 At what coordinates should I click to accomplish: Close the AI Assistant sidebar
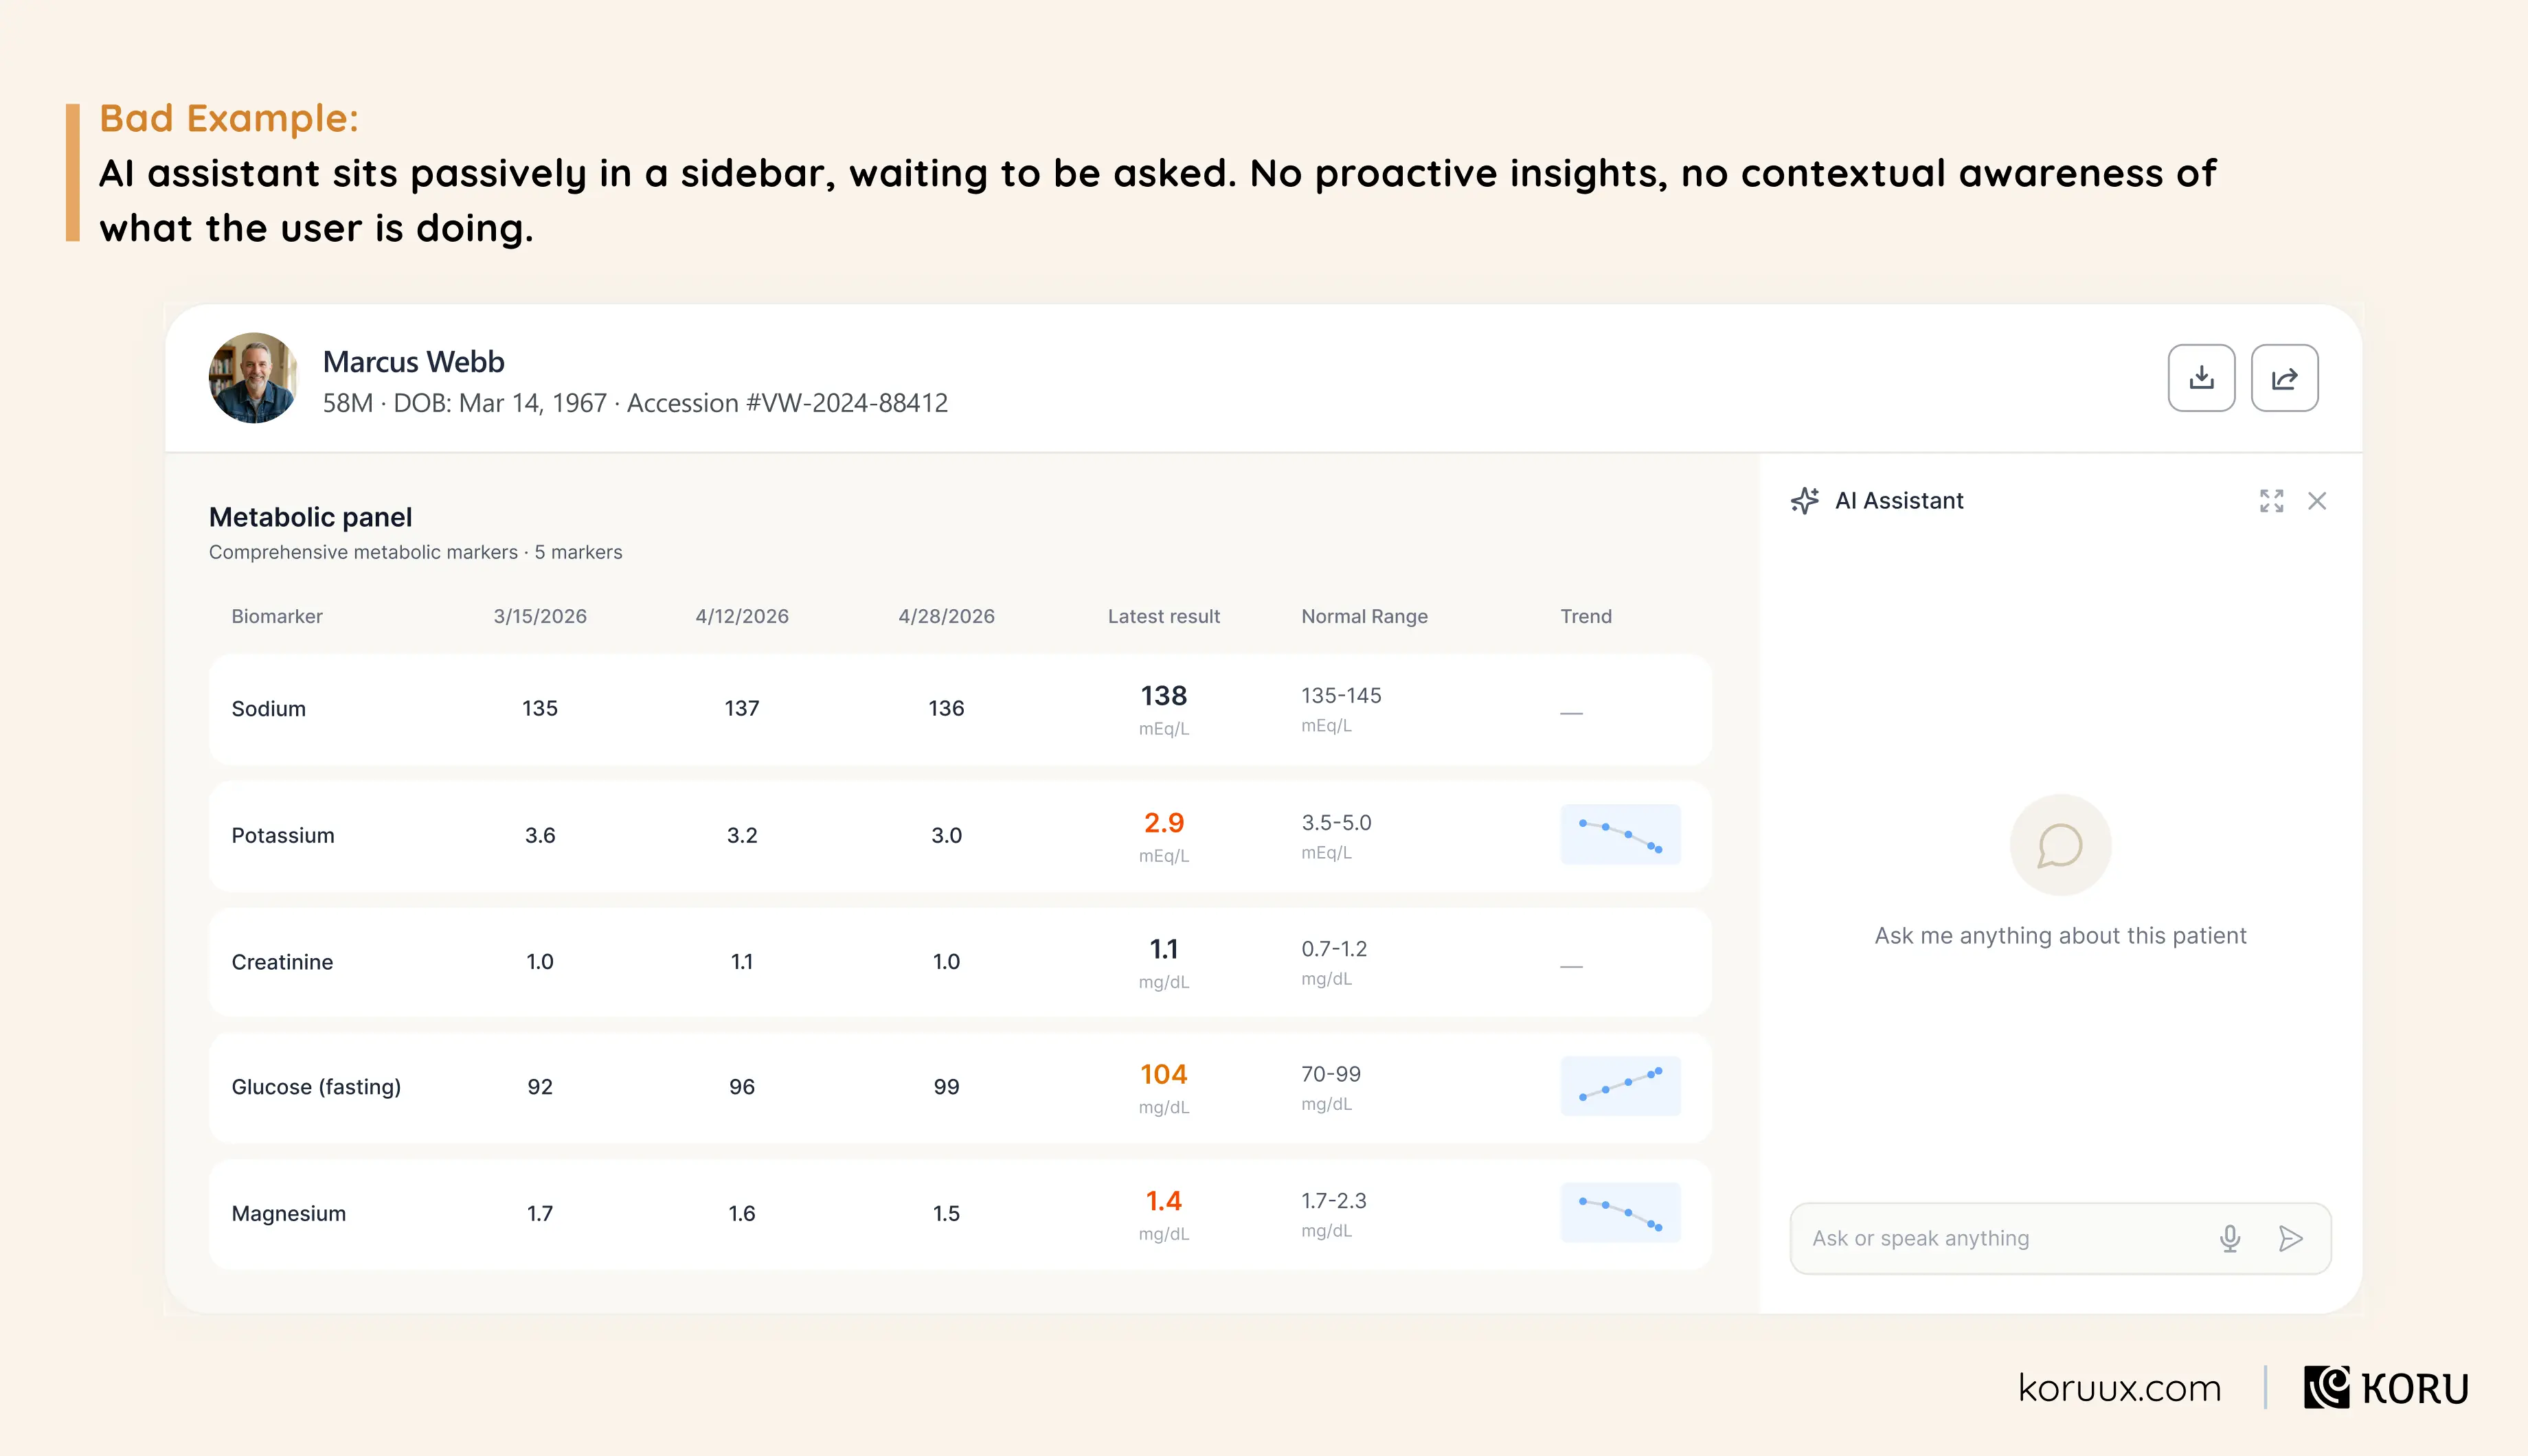(2317, 501)
